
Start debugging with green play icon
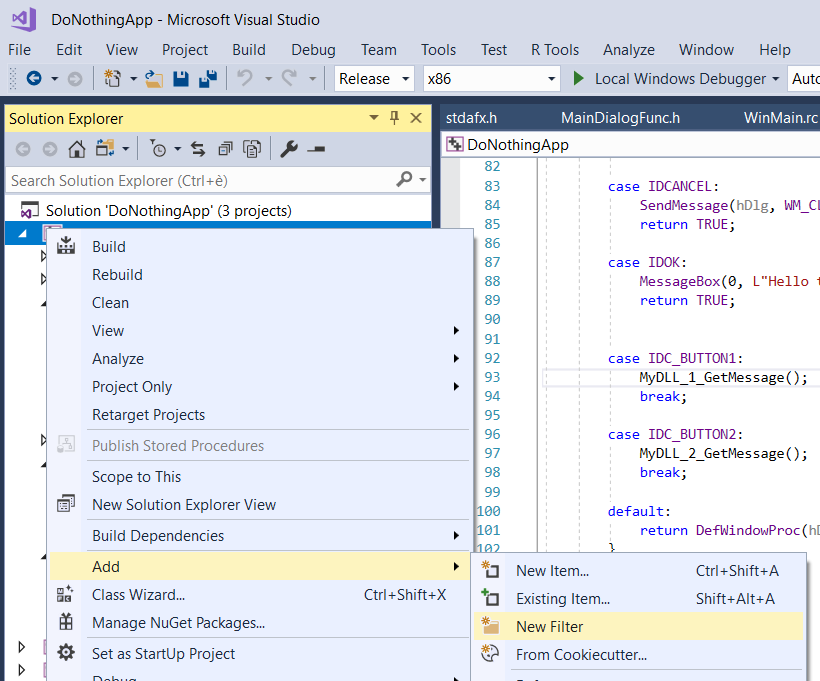click(578, 79)
